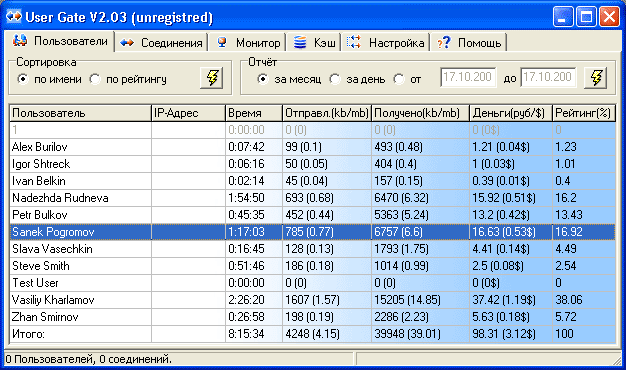
Task: Click the Деньги(руб/$) column header
Action: point(511,113)
